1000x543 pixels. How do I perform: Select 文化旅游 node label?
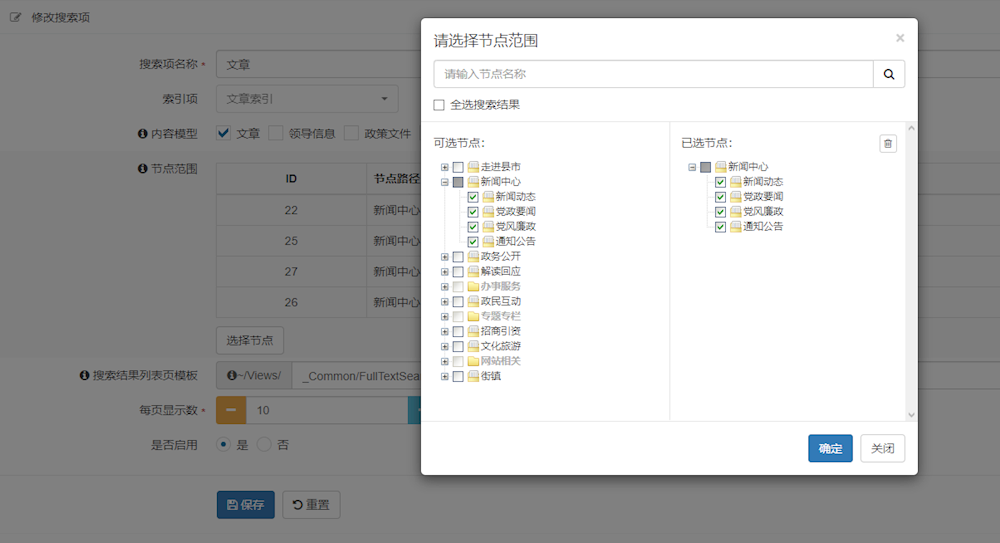501,346
